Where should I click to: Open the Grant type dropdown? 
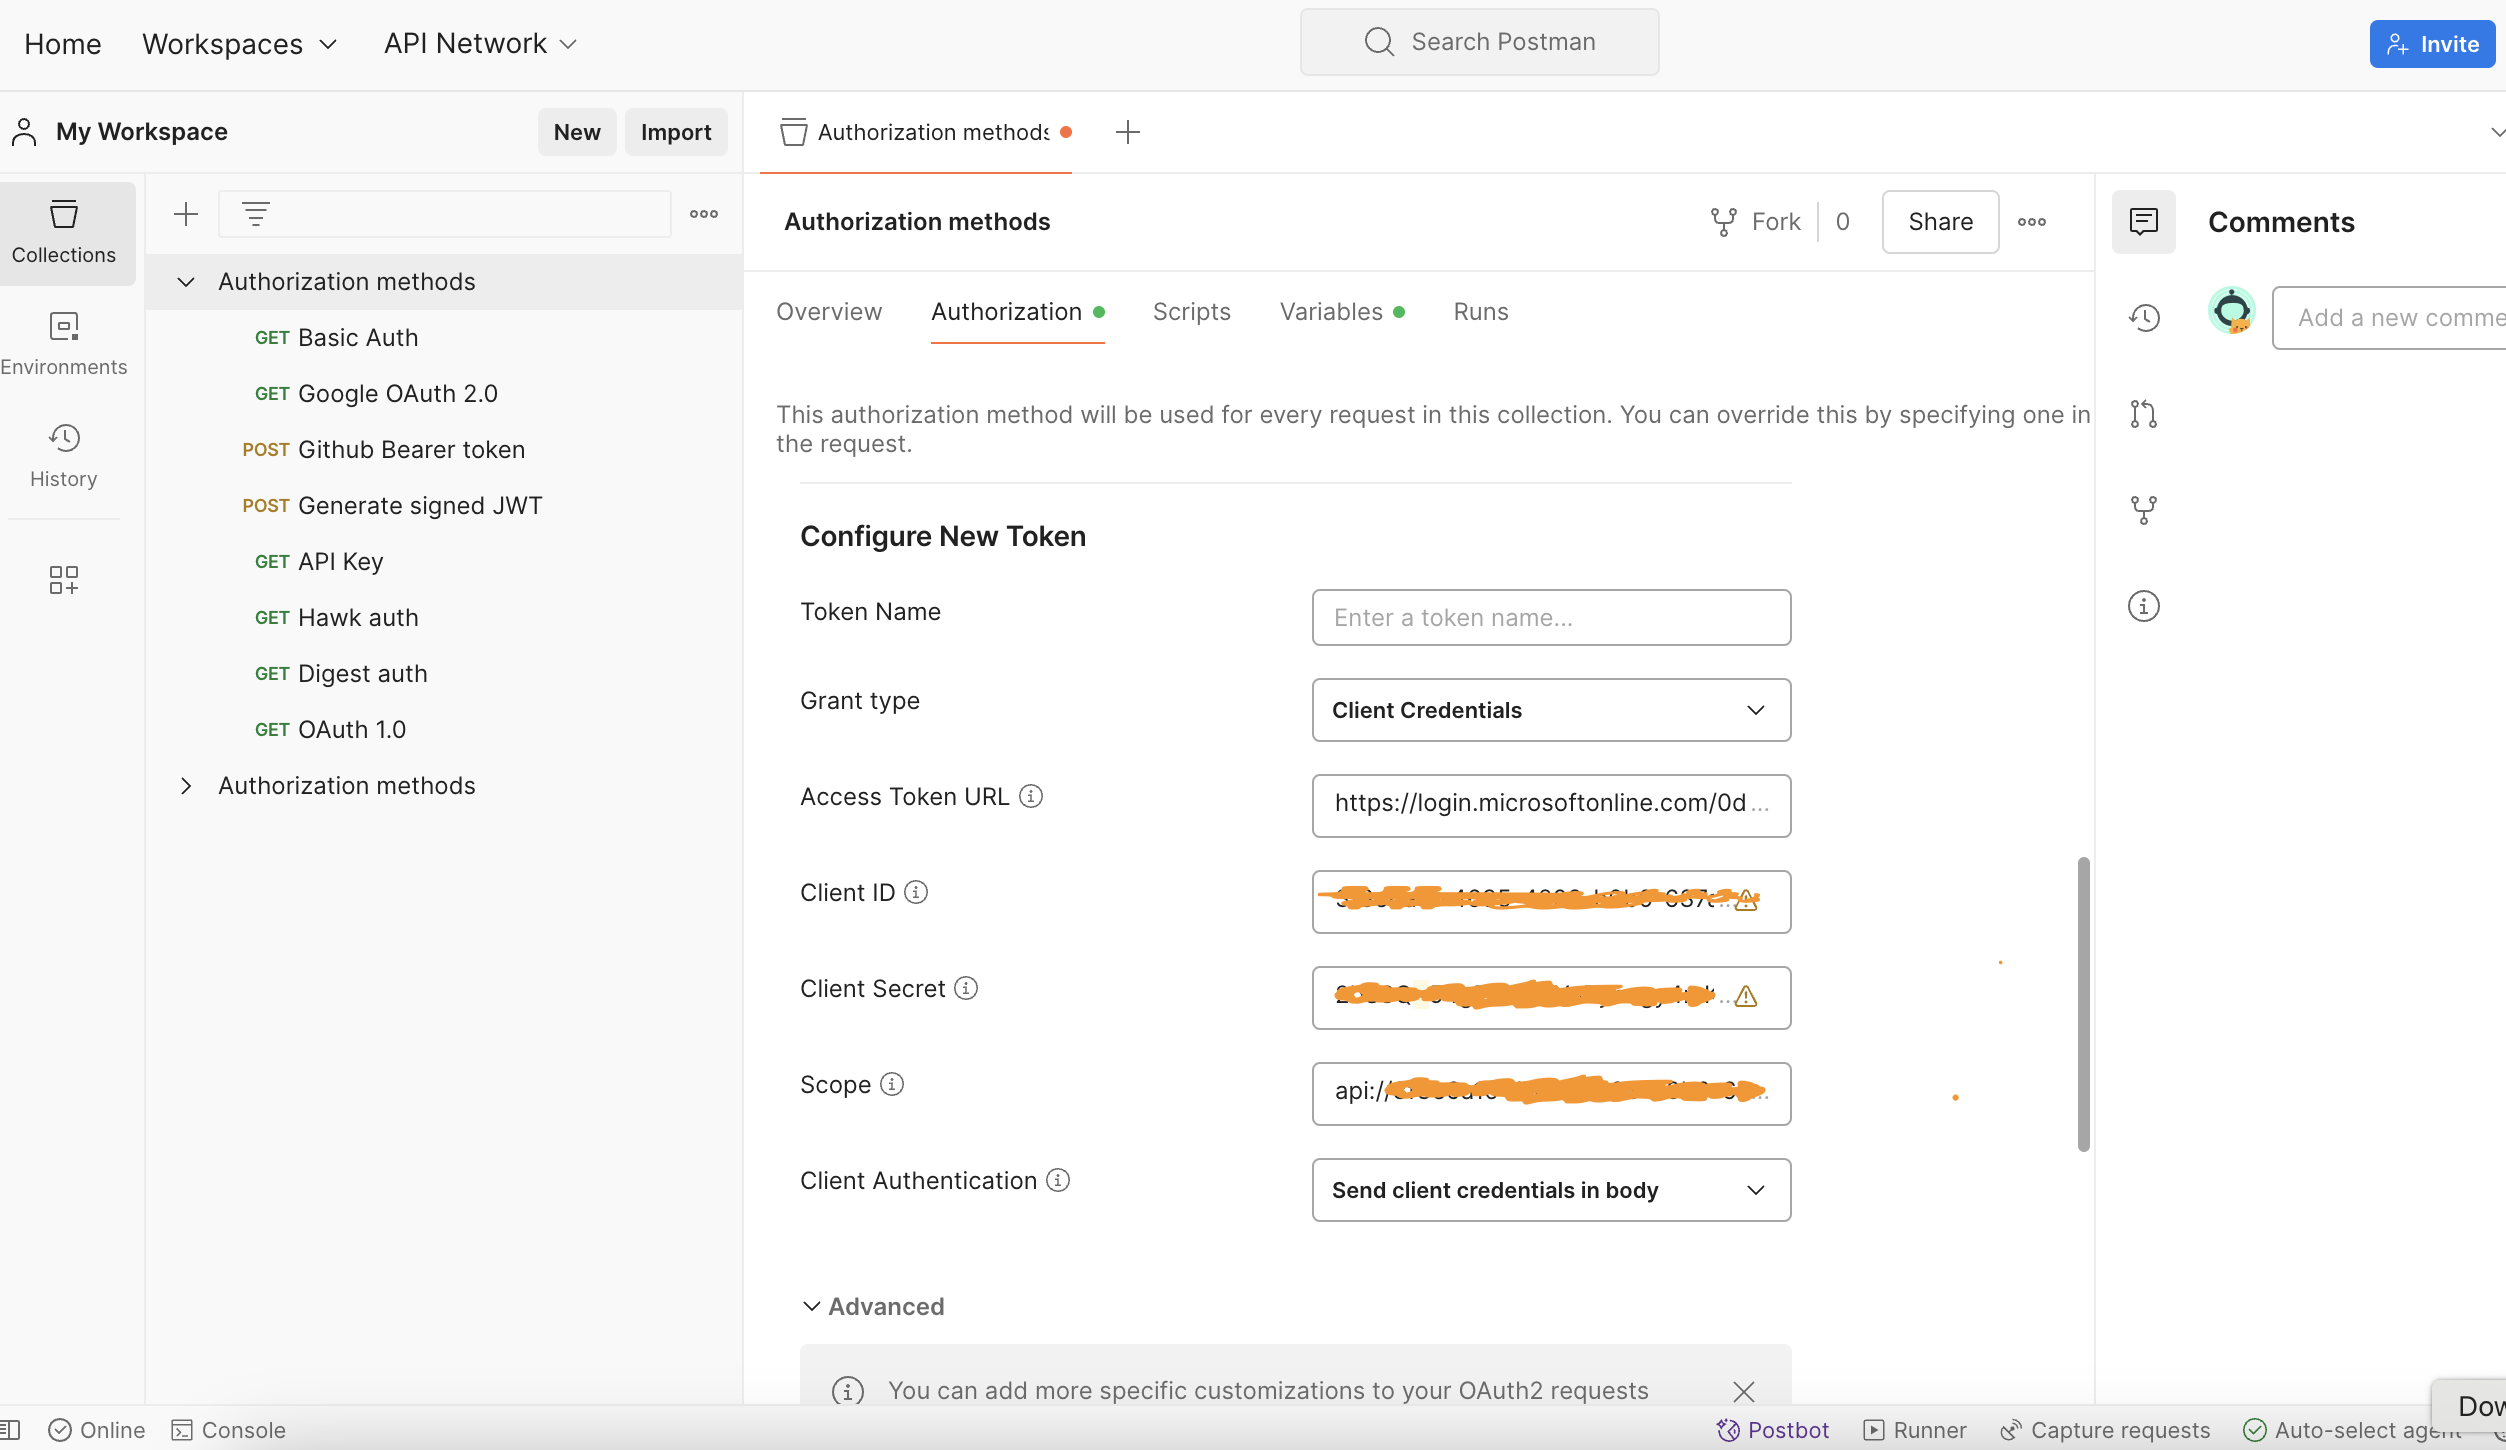coord(1550,710)
